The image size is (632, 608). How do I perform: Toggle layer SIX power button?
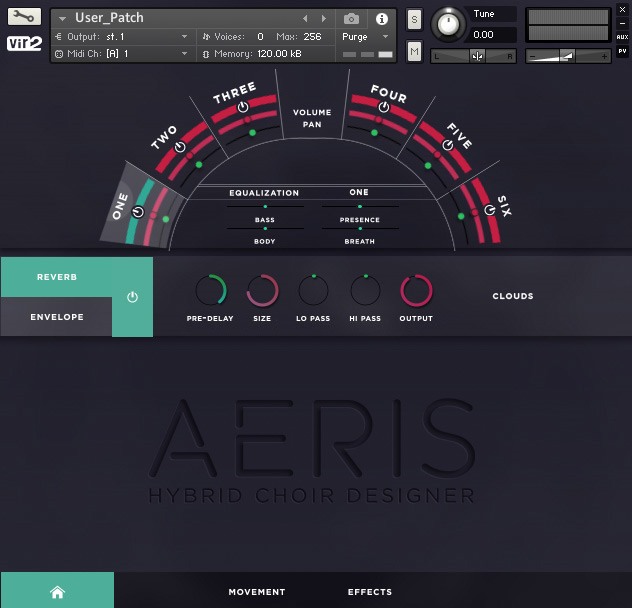point(490,210)
